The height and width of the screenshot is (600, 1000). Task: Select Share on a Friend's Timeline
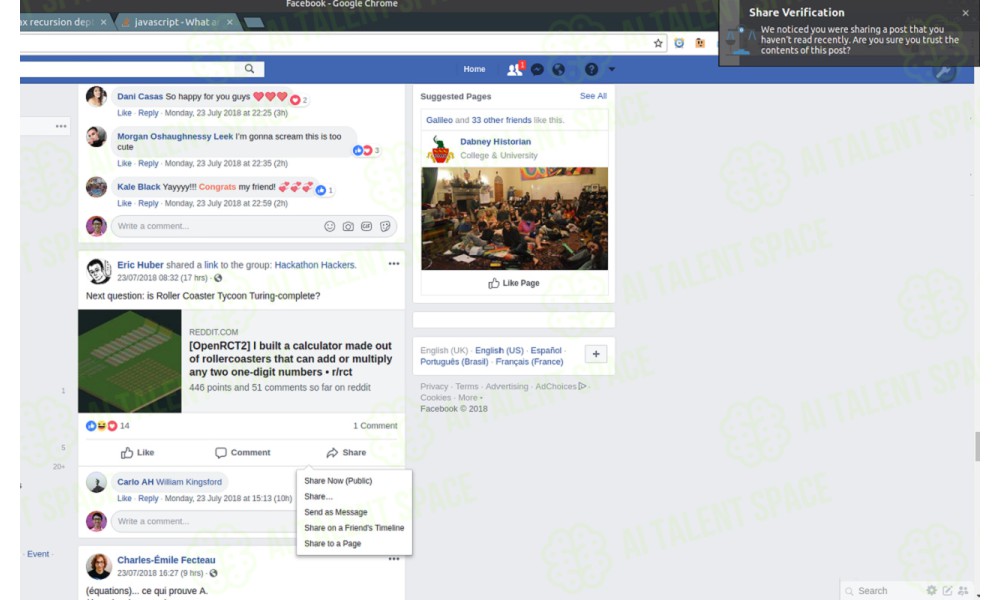tap(354, 528)
